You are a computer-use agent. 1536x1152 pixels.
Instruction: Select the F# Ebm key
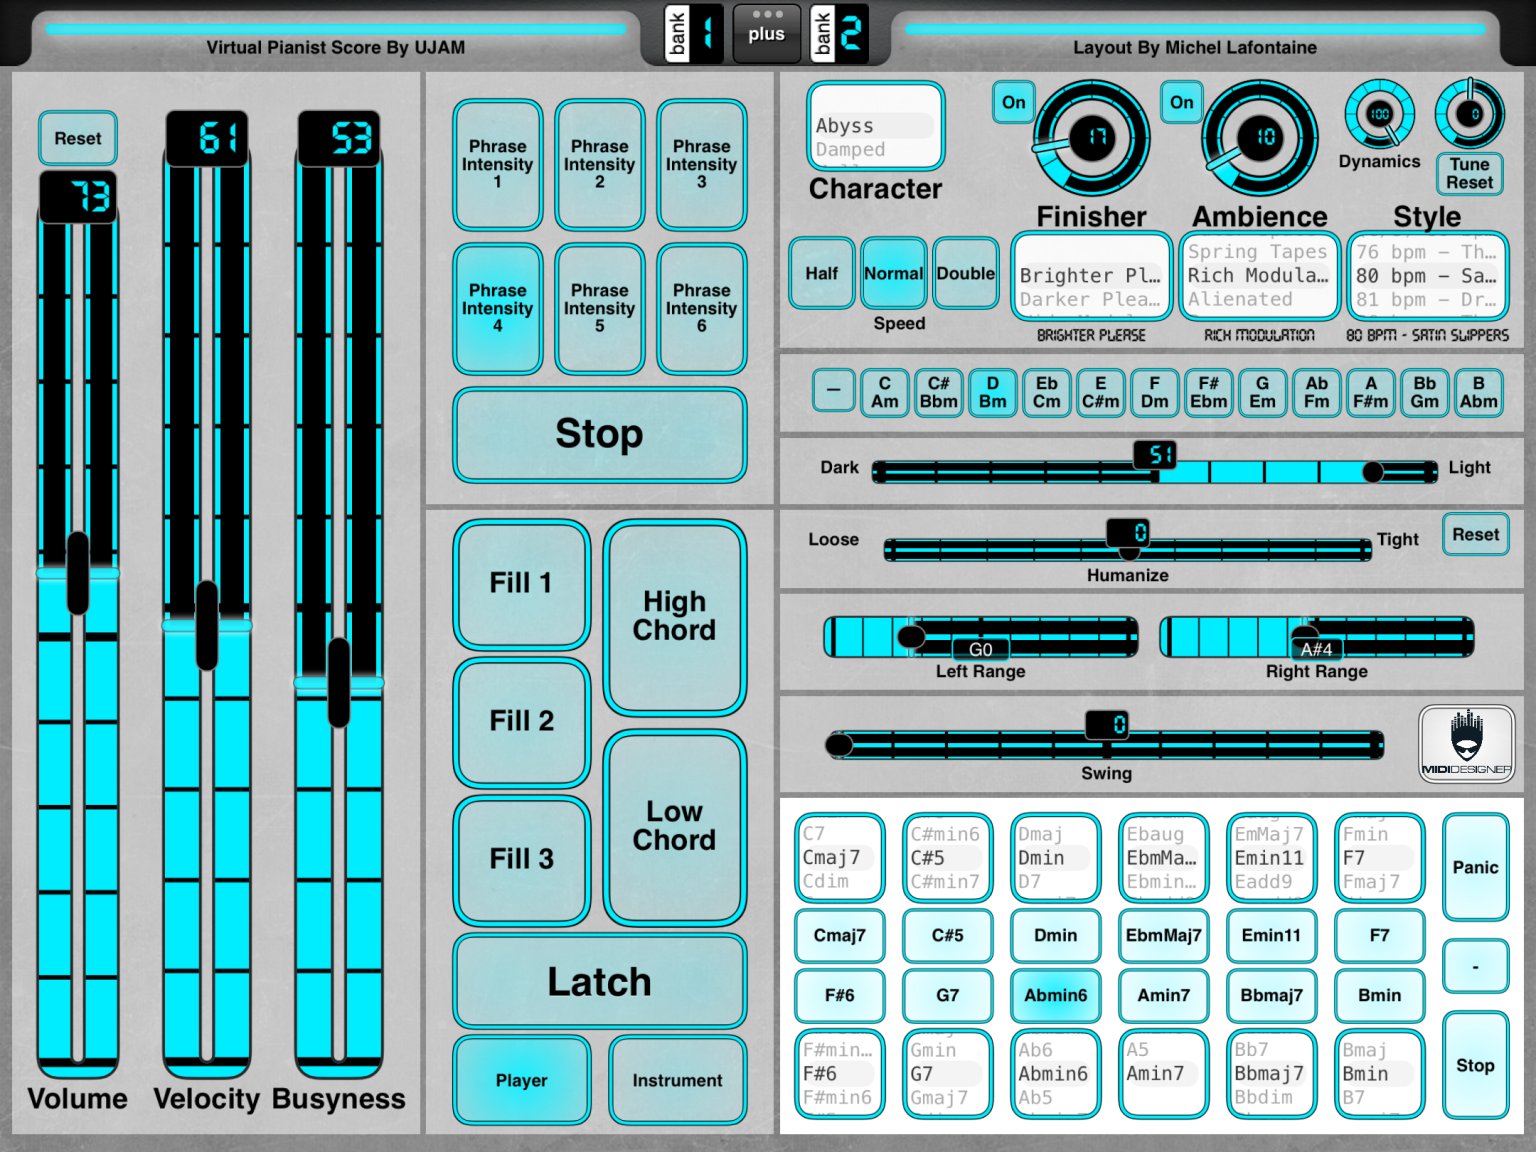1209,392
